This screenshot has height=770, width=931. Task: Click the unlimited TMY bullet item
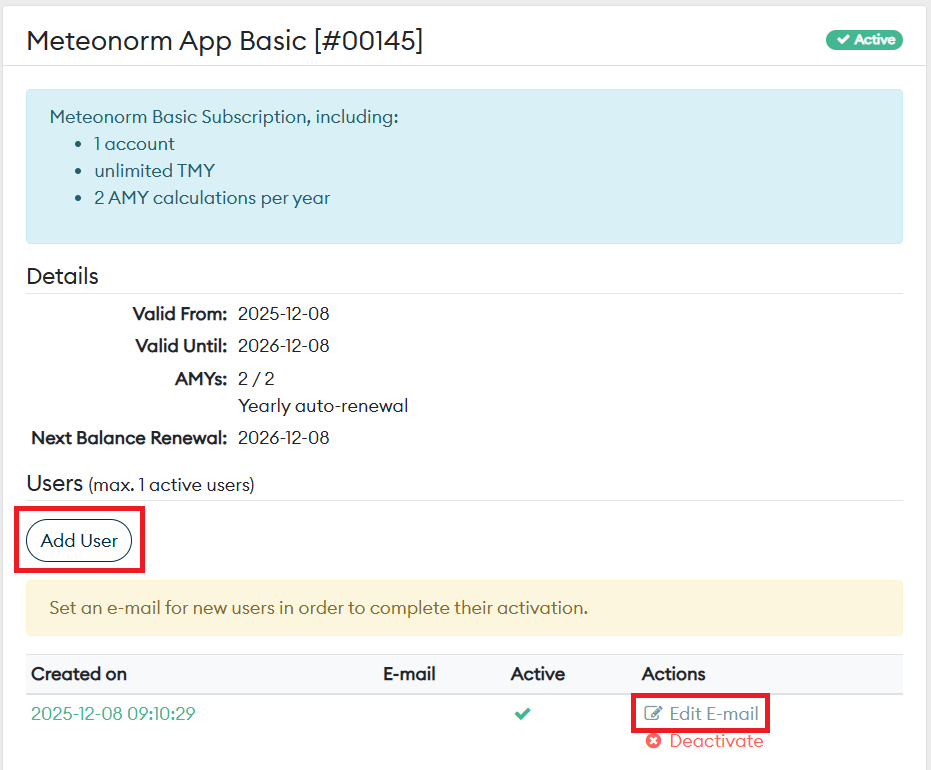[x=154, y=171]
